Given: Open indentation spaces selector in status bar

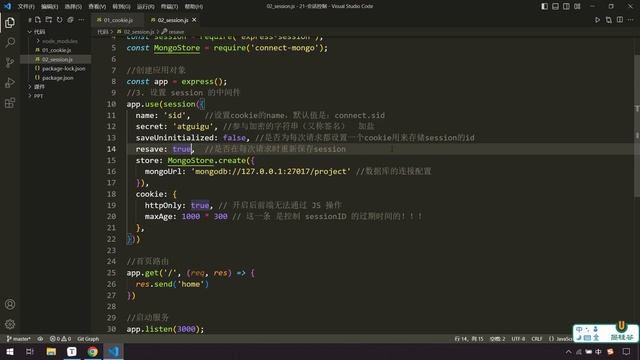Looking at the screenshot, I should (x=498, y=339).
